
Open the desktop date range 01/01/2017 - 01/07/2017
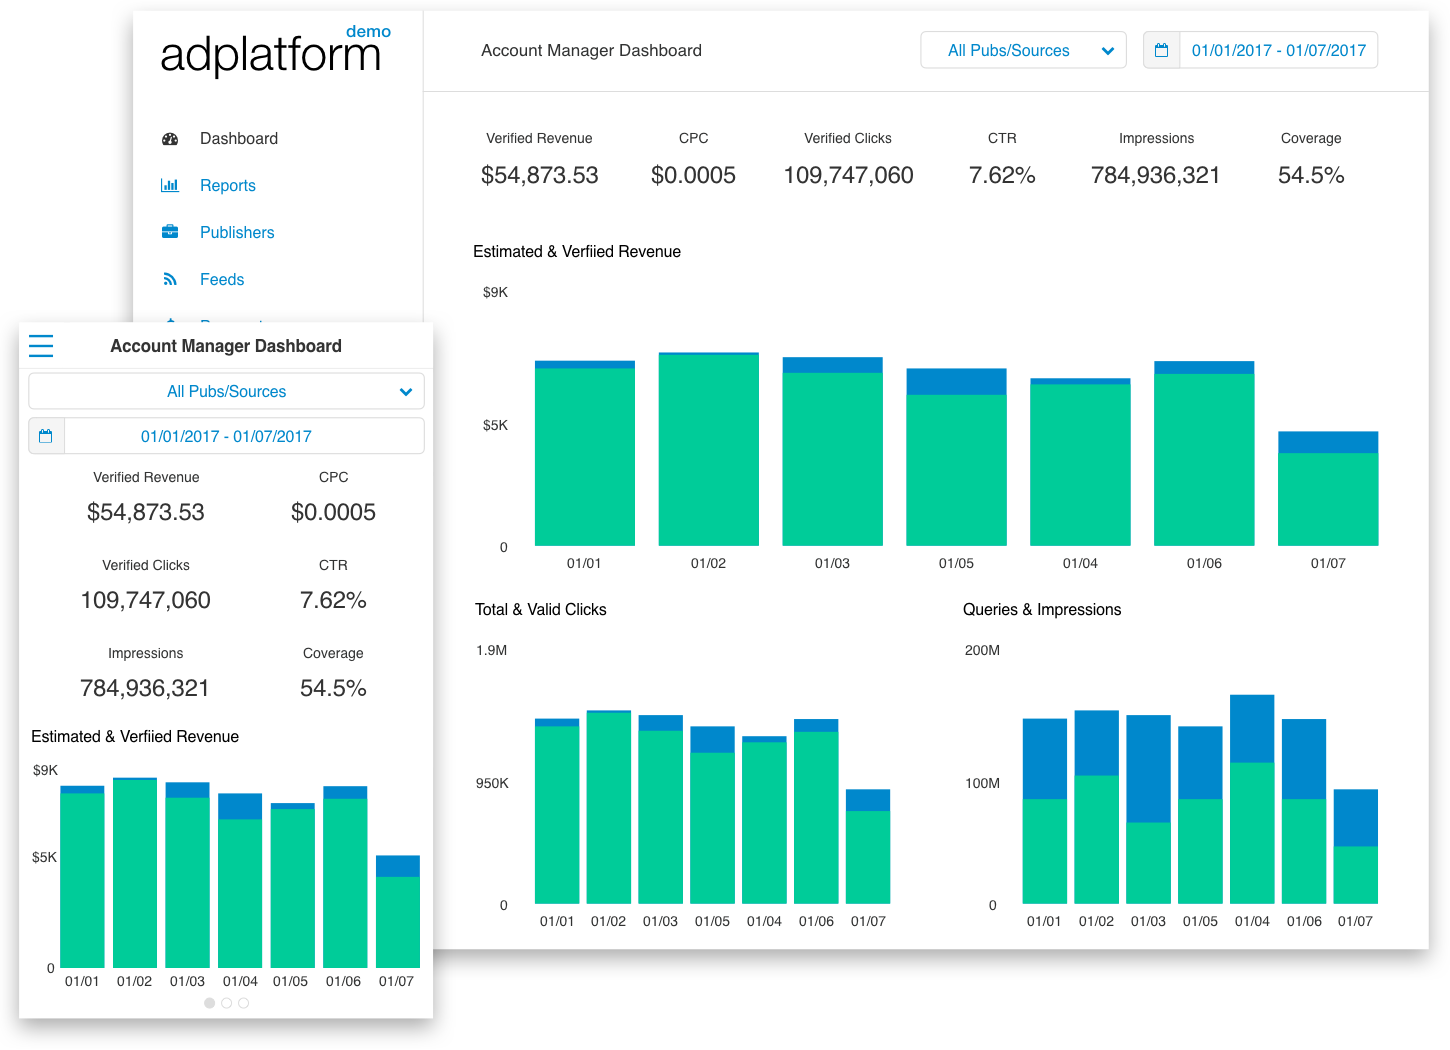(x=1278, y=50)
